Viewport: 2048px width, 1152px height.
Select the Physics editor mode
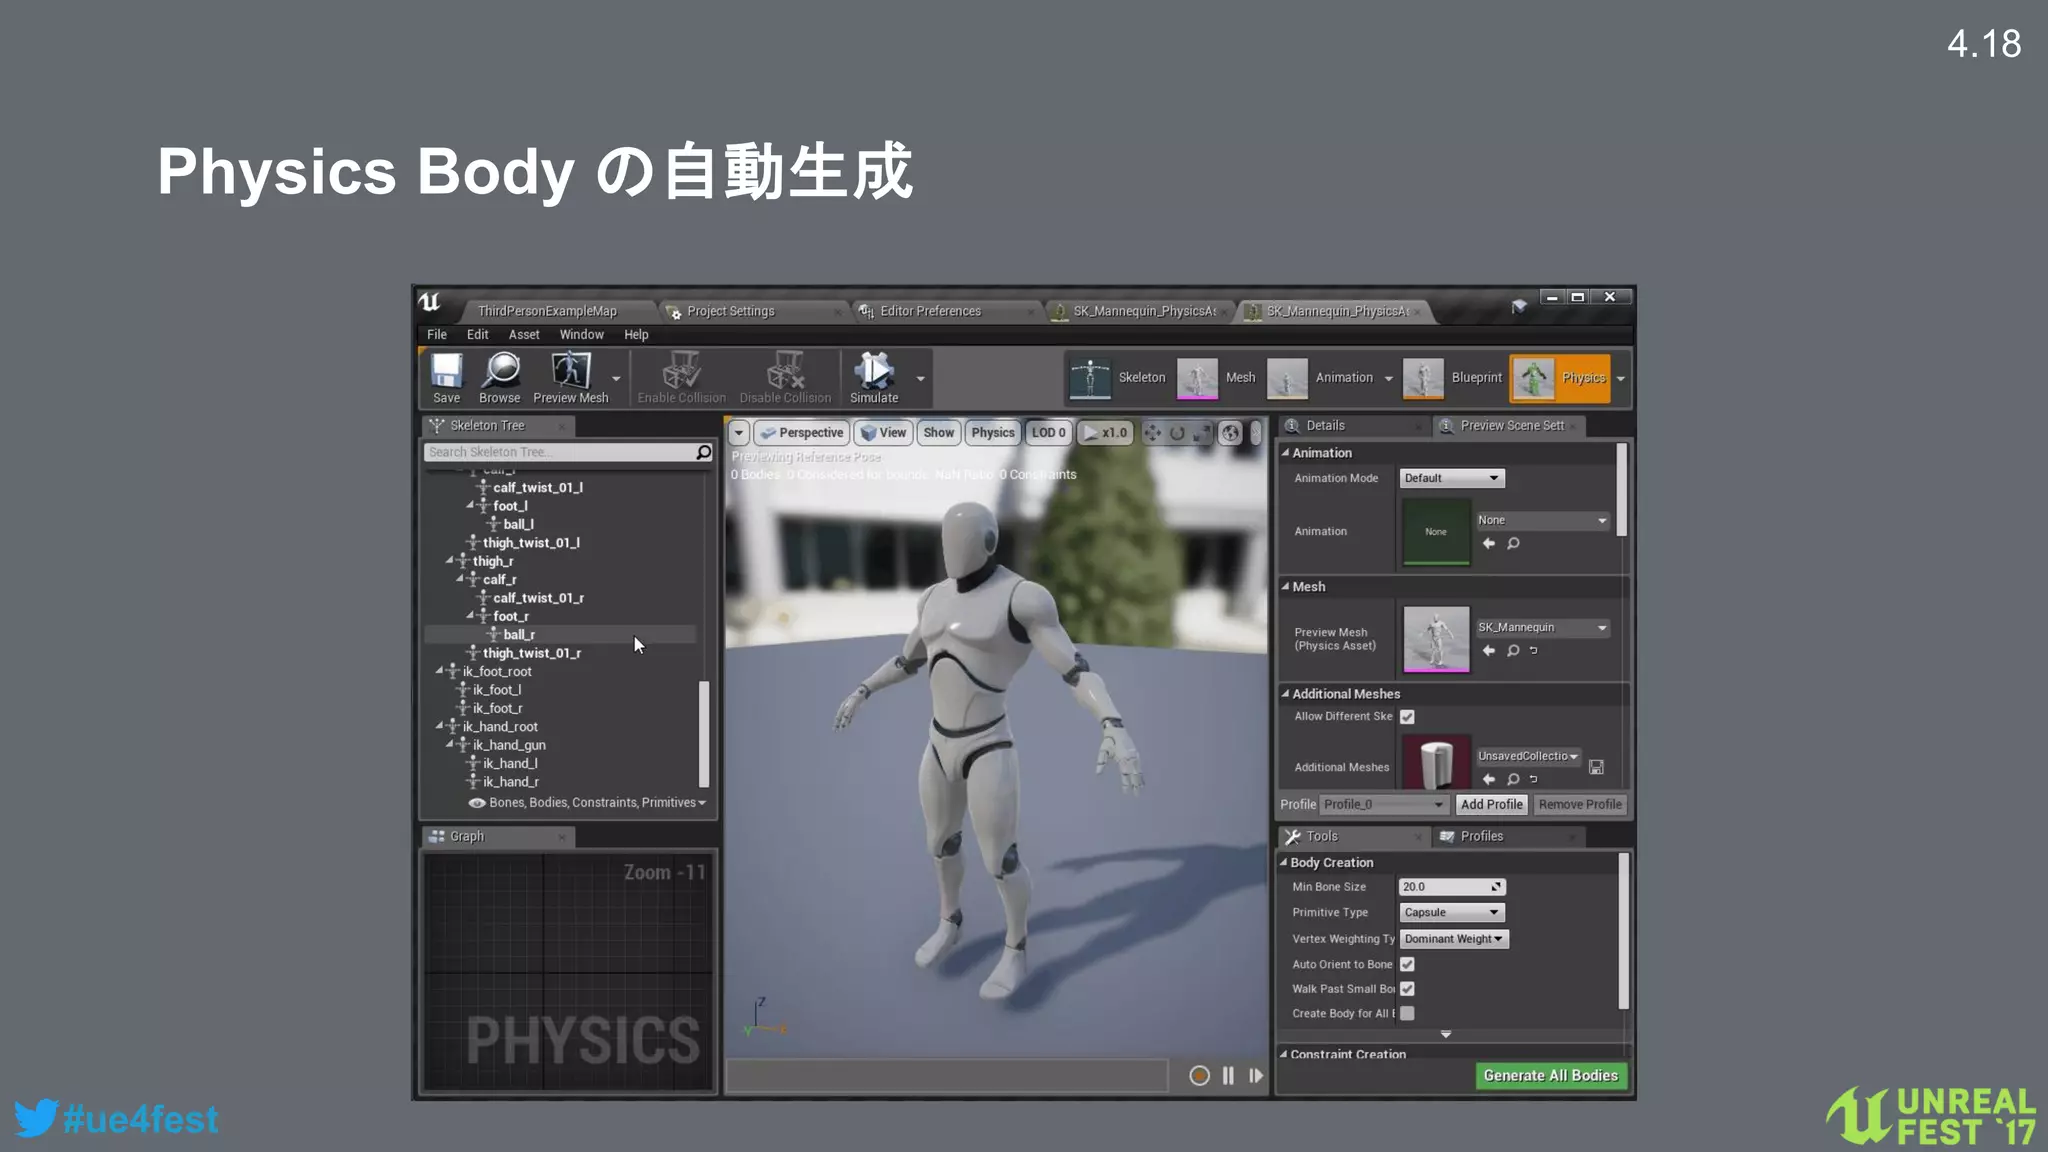tap(1560, 378)
